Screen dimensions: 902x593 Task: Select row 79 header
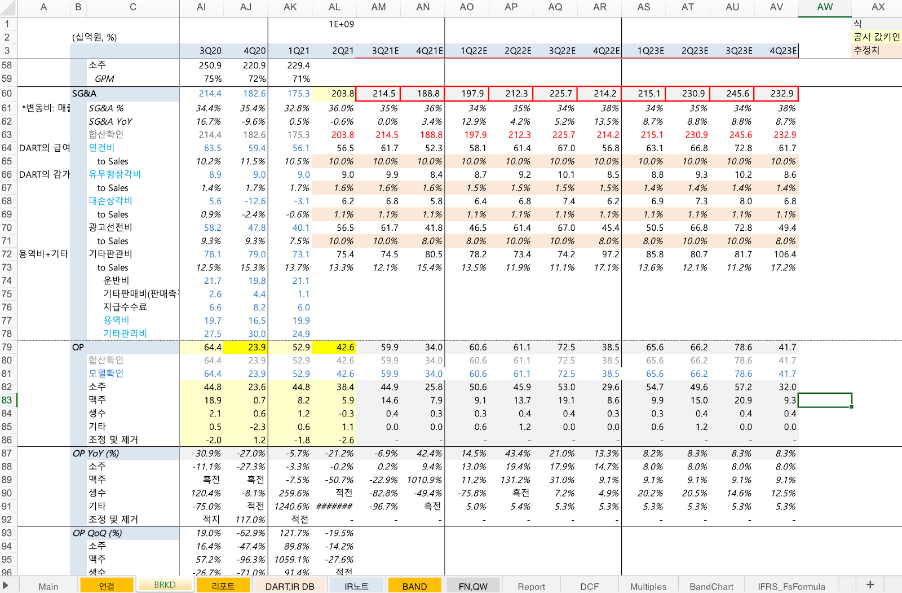click(x=8, y=347)
